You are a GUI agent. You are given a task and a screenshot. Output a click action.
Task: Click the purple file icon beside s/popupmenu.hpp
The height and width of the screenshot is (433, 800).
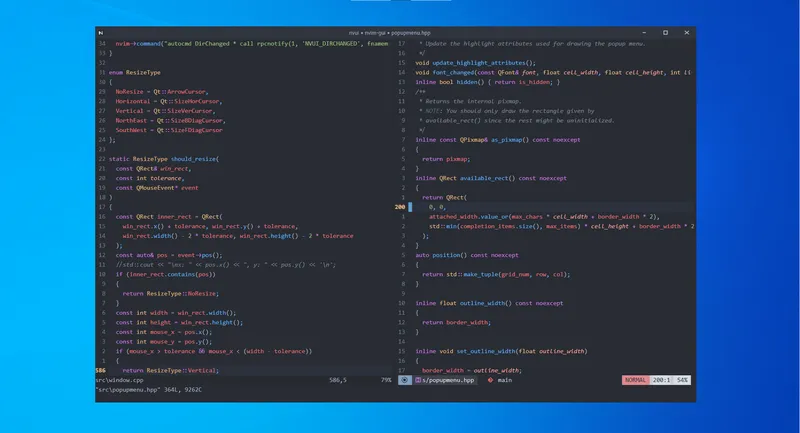click(418, 380)
